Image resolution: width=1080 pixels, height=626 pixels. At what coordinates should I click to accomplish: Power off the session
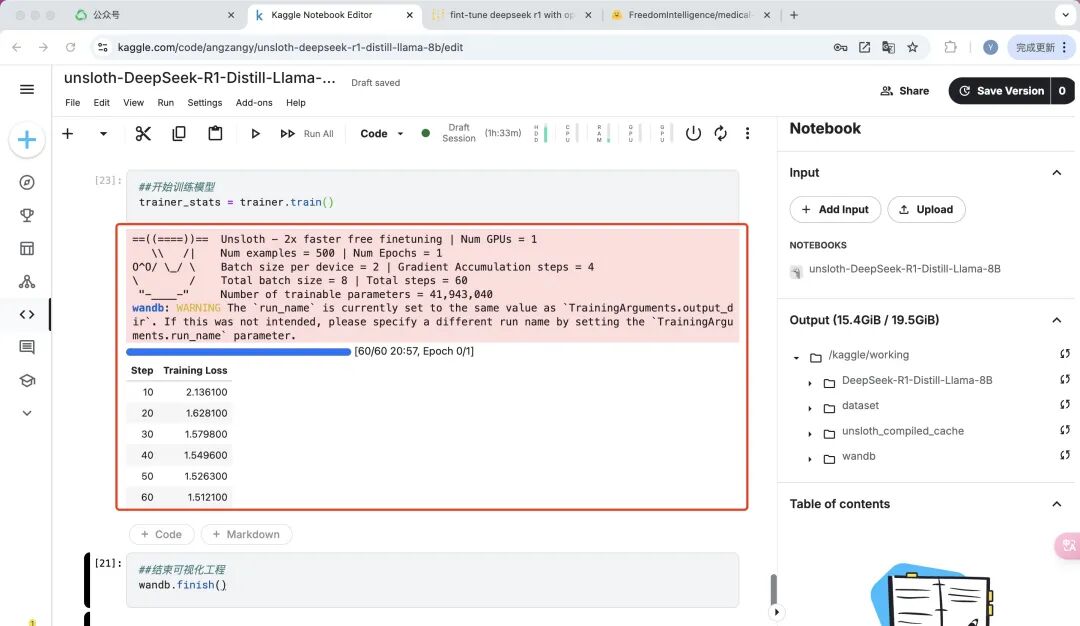click(694, 134)
